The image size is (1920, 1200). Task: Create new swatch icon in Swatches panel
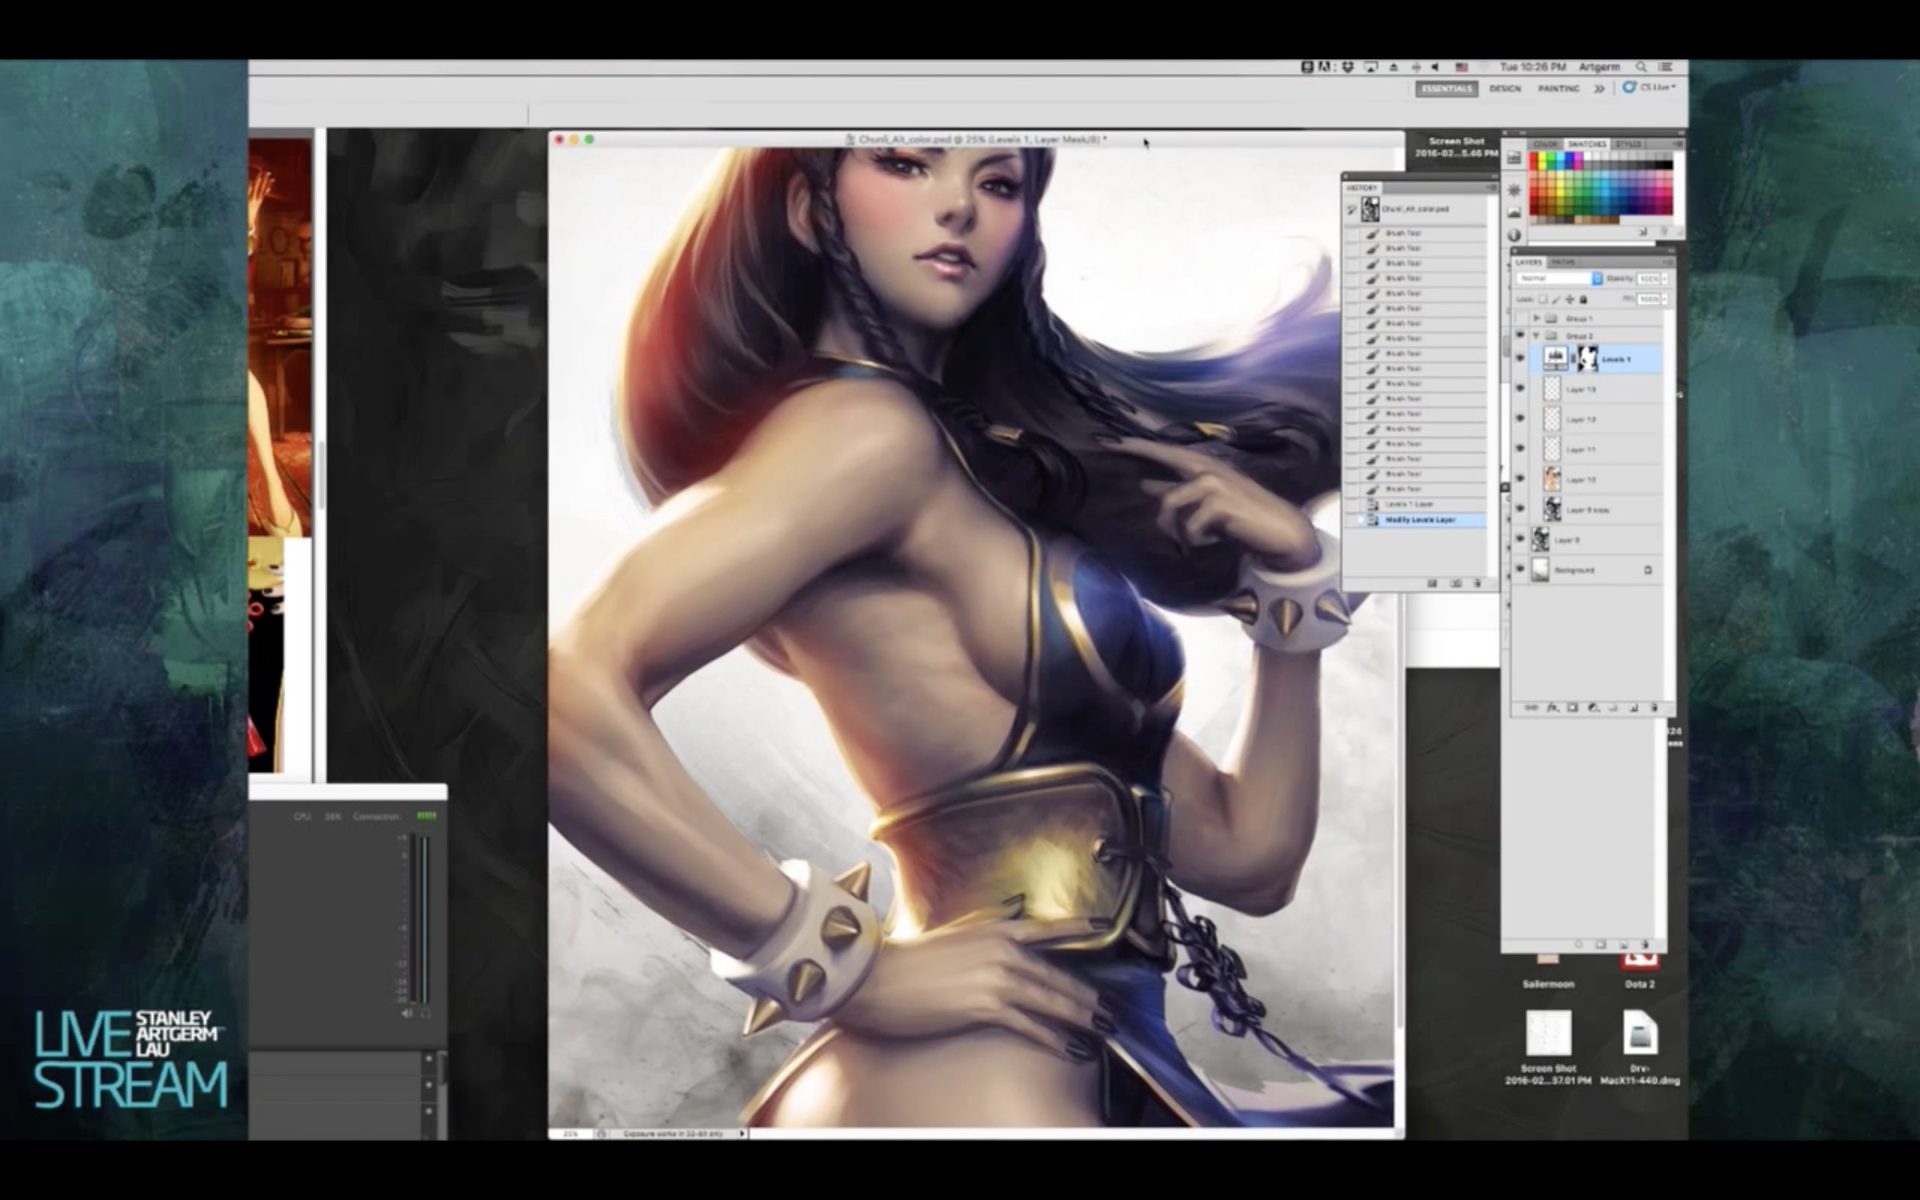click(1643, 231)
